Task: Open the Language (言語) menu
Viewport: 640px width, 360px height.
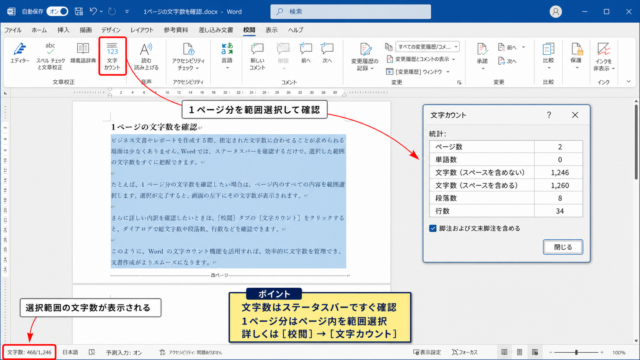Action: point(227,56)
